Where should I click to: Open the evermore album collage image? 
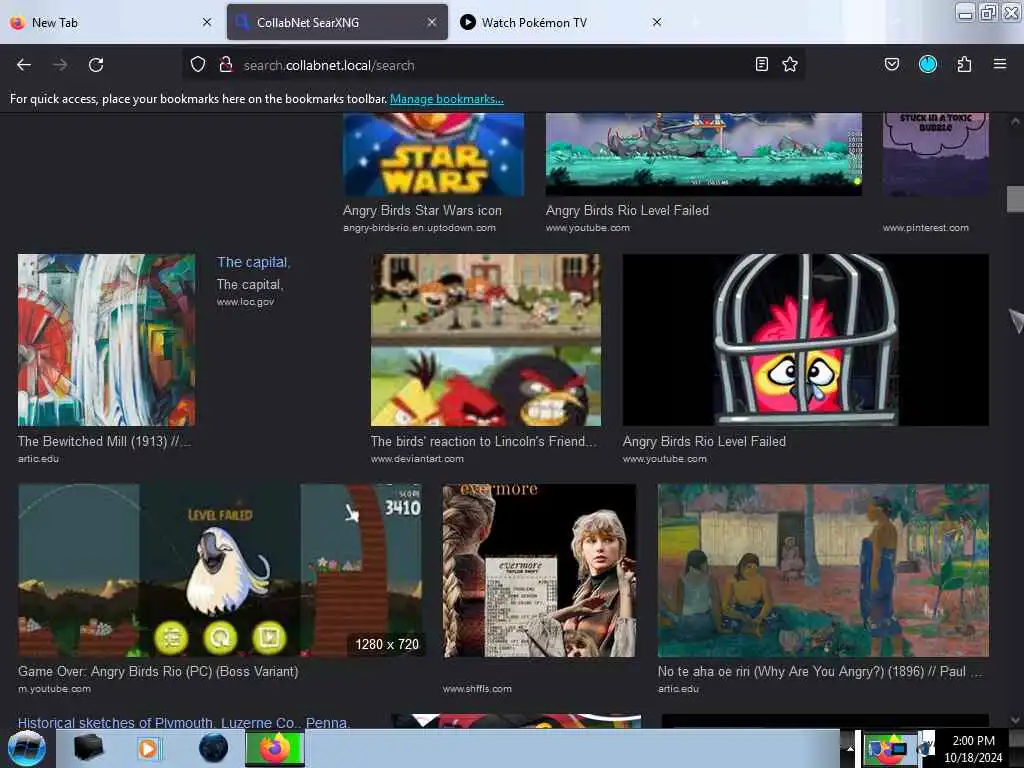(x=539, y=570)
